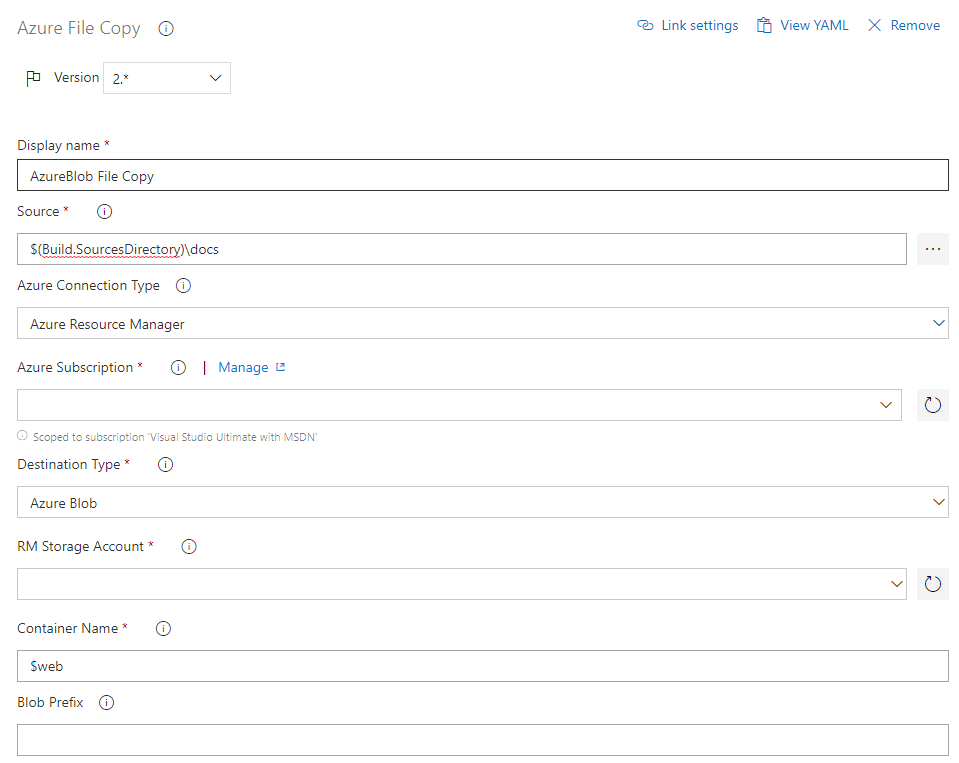Click the Container Name $web field
The image size is (959, 763).
click(x=483, y=666)
